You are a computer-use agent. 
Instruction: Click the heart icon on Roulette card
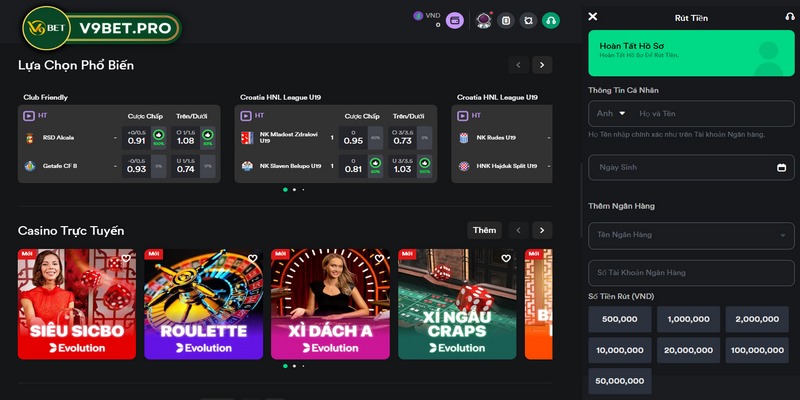point(253,259)
